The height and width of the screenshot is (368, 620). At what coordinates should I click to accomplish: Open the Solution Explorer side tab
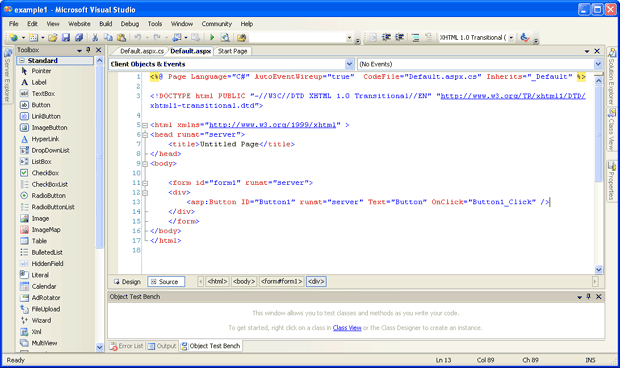(611, 78)
